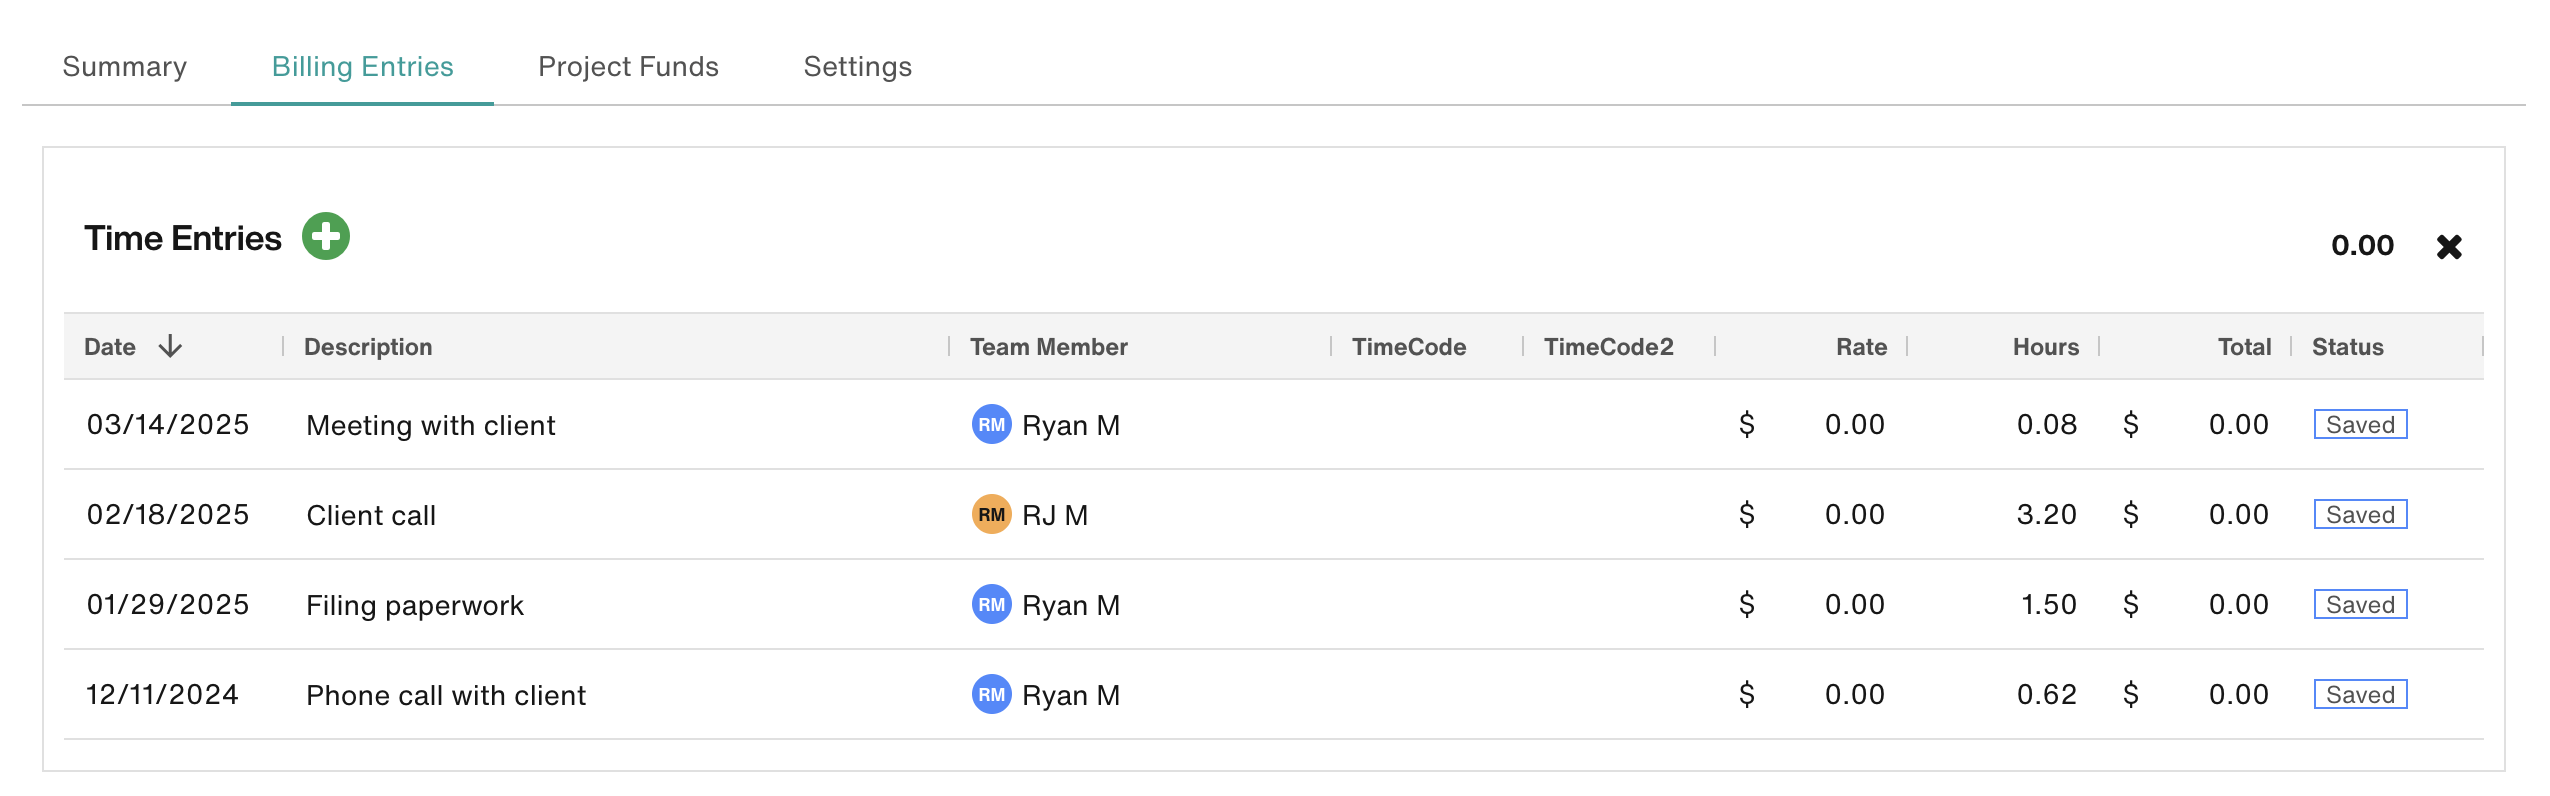
Task: Switch to the Project Funds tab
Action: click(x=628, y=66)
